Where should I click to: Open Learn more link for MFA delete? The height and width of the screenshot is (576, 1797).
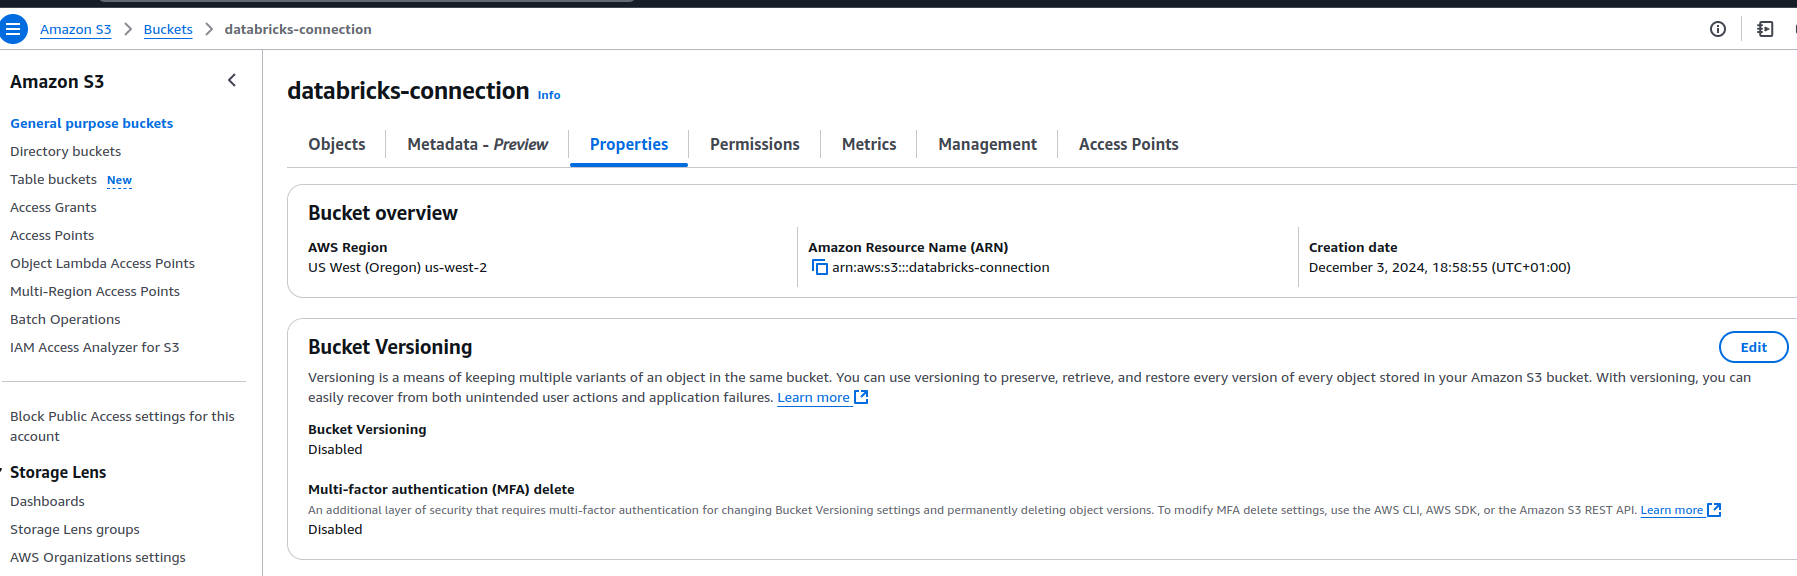pos(1680,510)
